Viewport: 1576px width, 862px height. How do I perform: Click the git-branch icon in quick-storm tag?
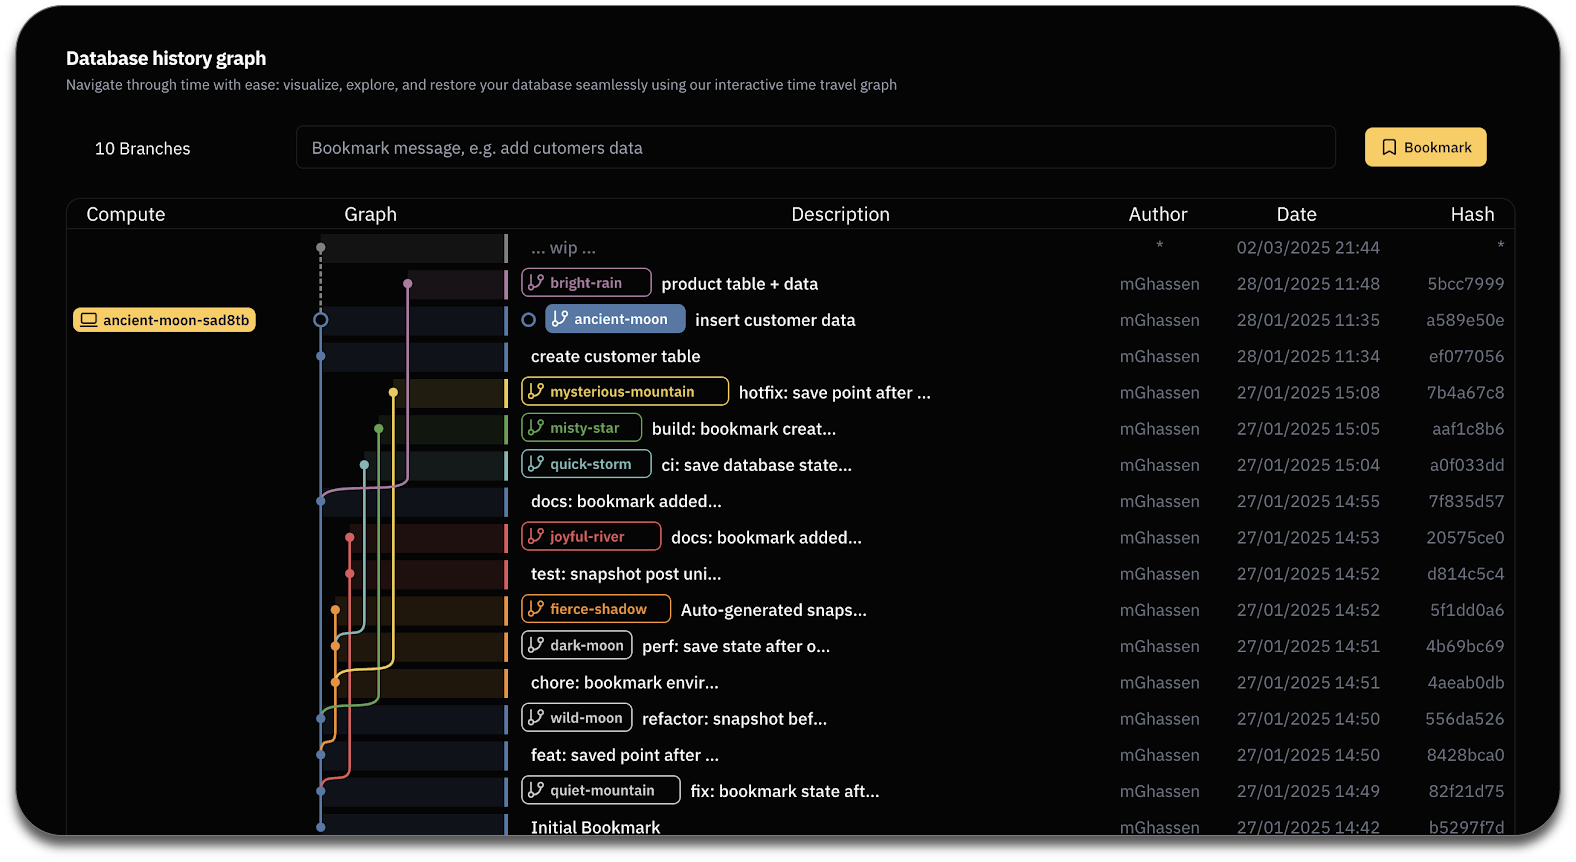point(536,464)
